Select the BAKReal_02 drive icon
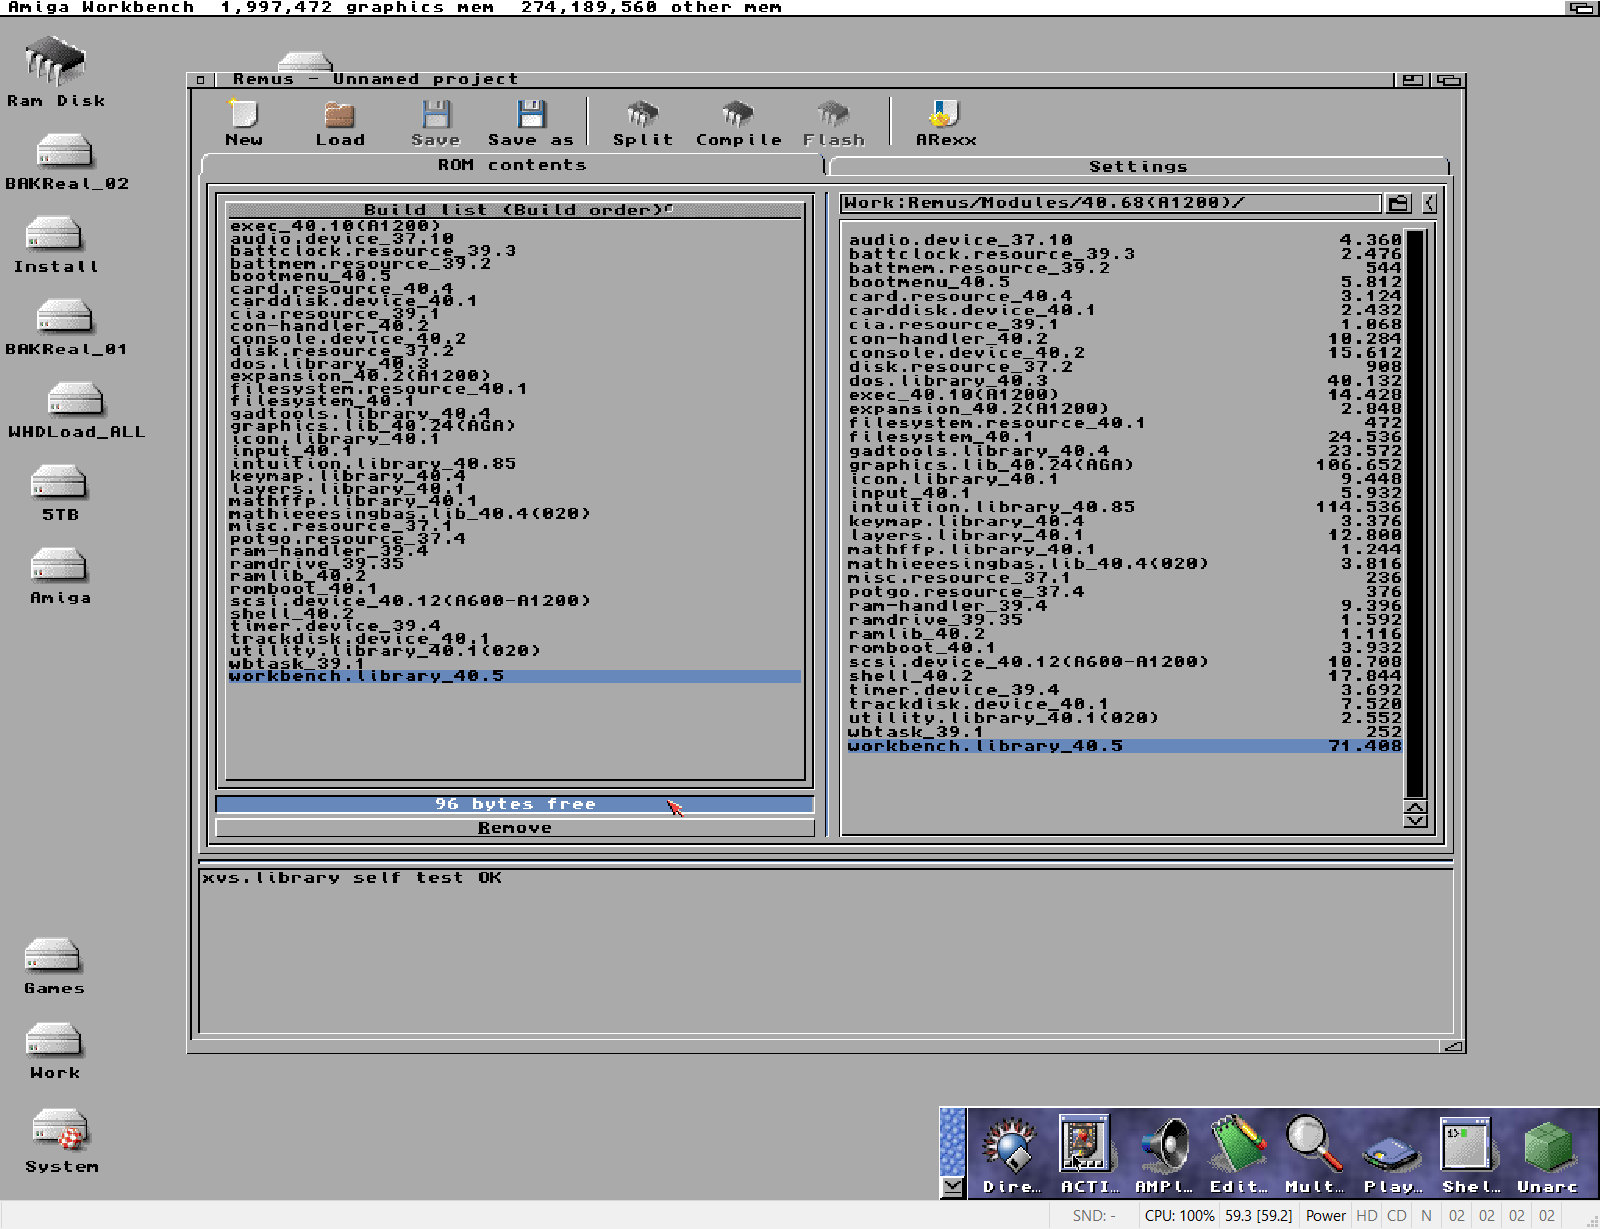 pos(66,162)
